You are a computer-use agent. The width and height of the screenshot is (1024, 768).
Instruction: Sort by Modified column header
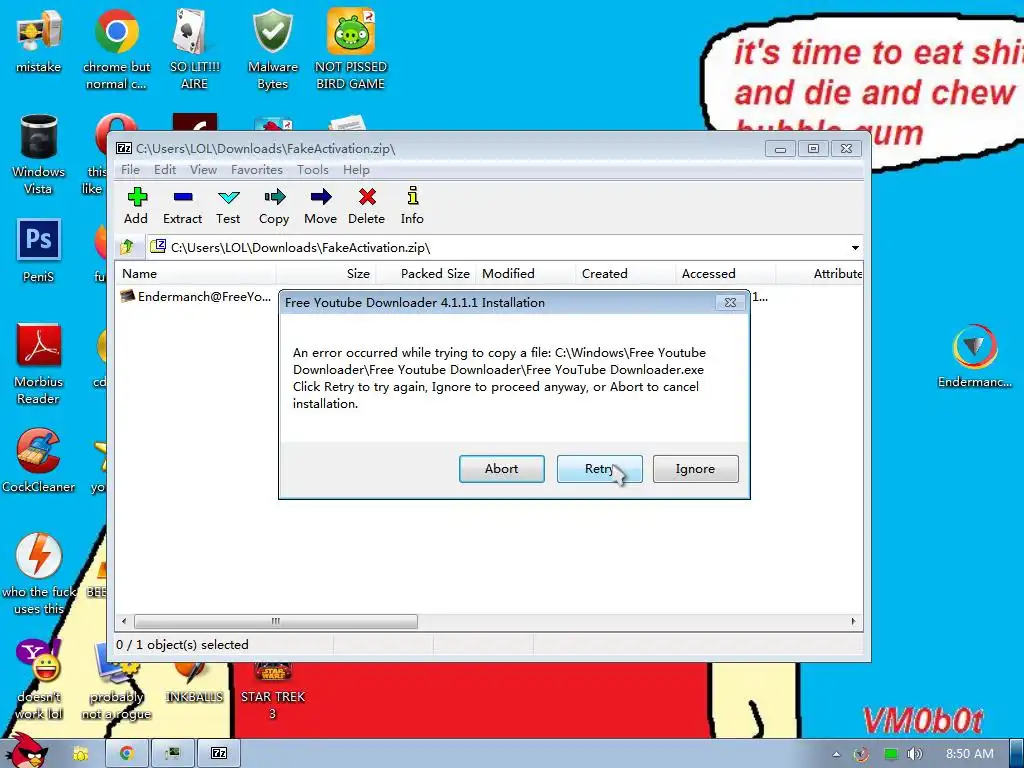pos(526,274)
